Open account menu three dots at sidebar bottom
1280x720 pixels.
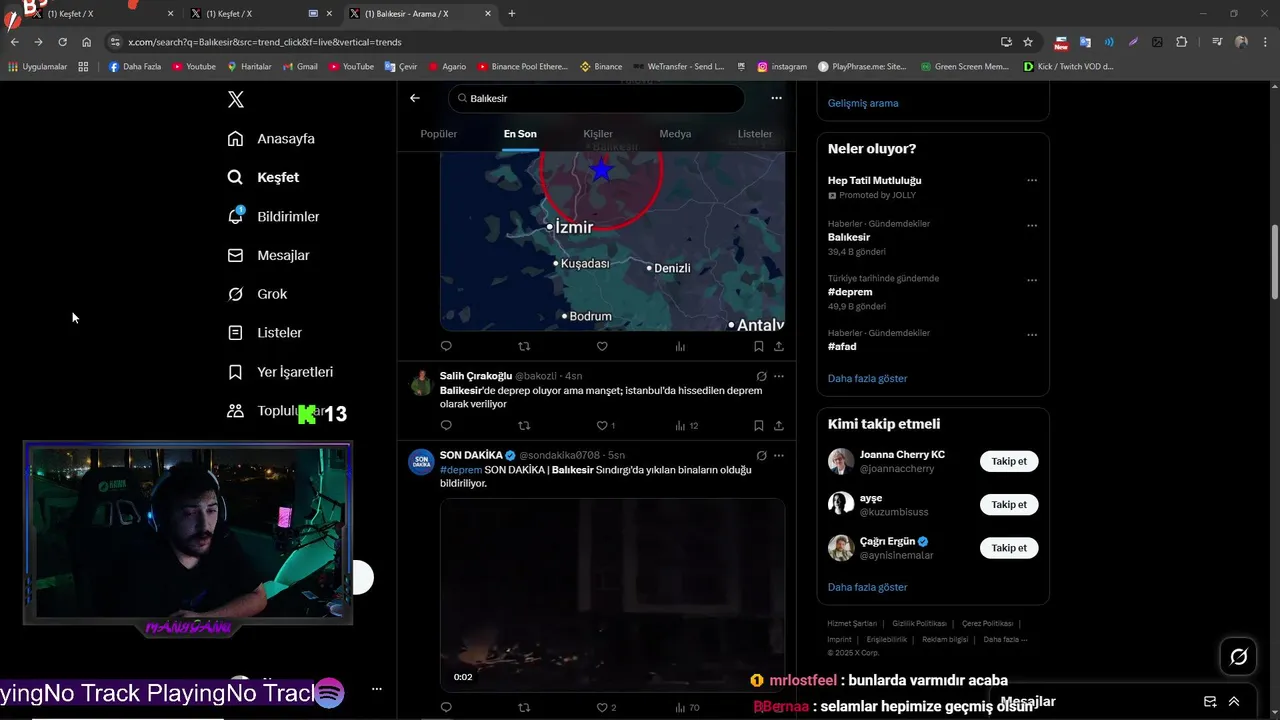tap(377, 689)
